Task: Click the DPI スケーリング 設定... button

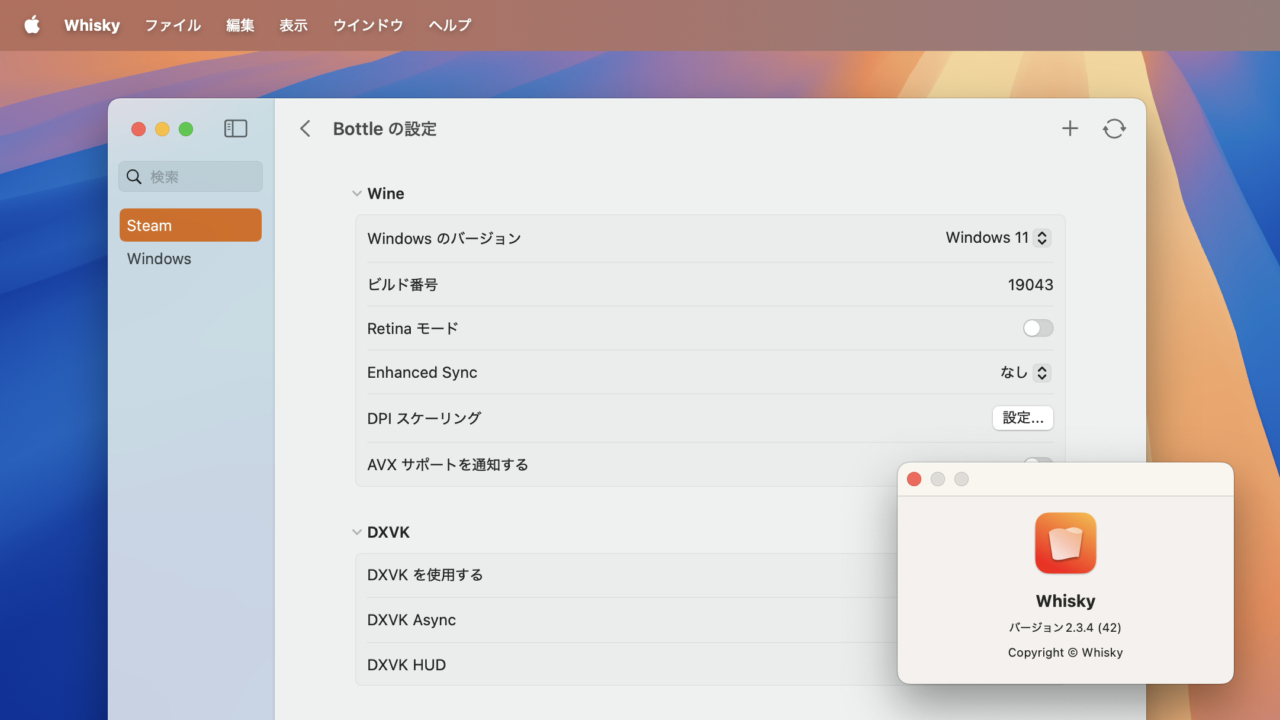Action: tap(1023, 418)
